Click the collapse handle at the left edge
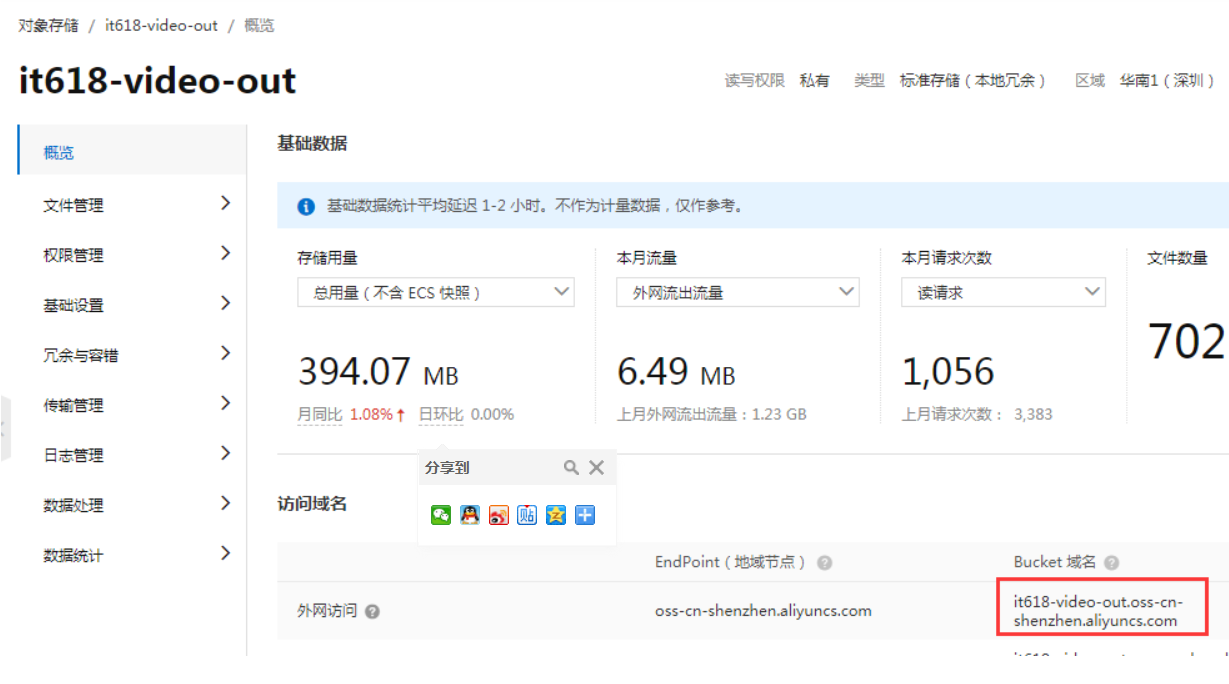 click(4, 428)
